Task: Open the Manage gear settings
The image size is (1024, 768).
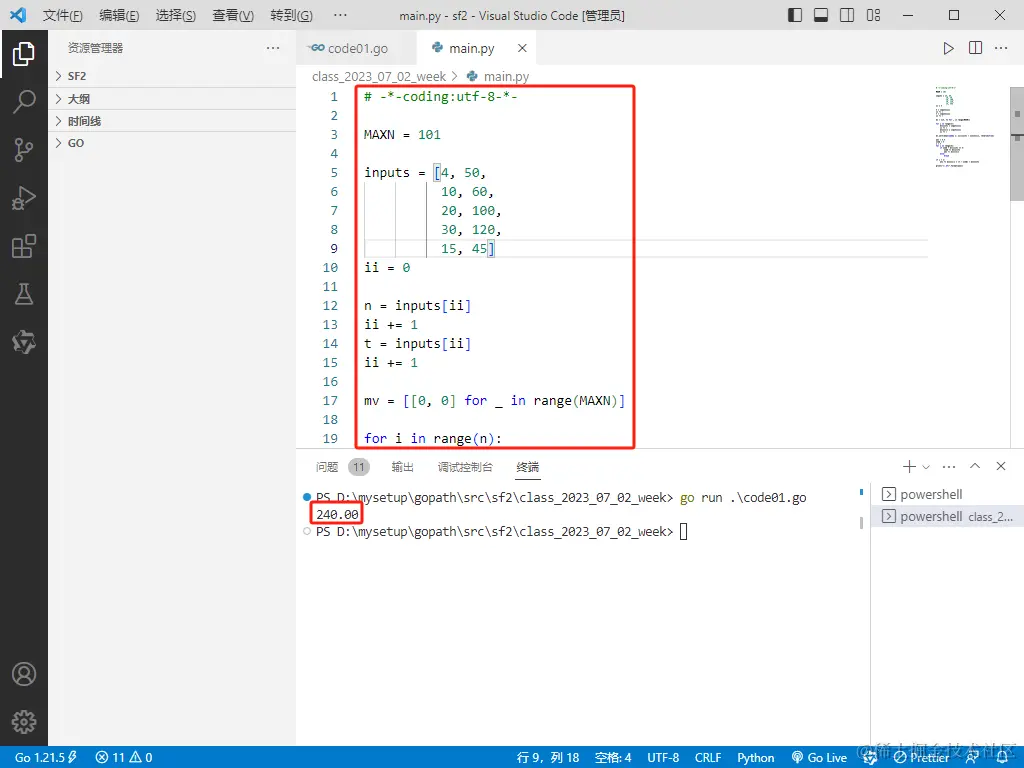Action: pos(24,722)
